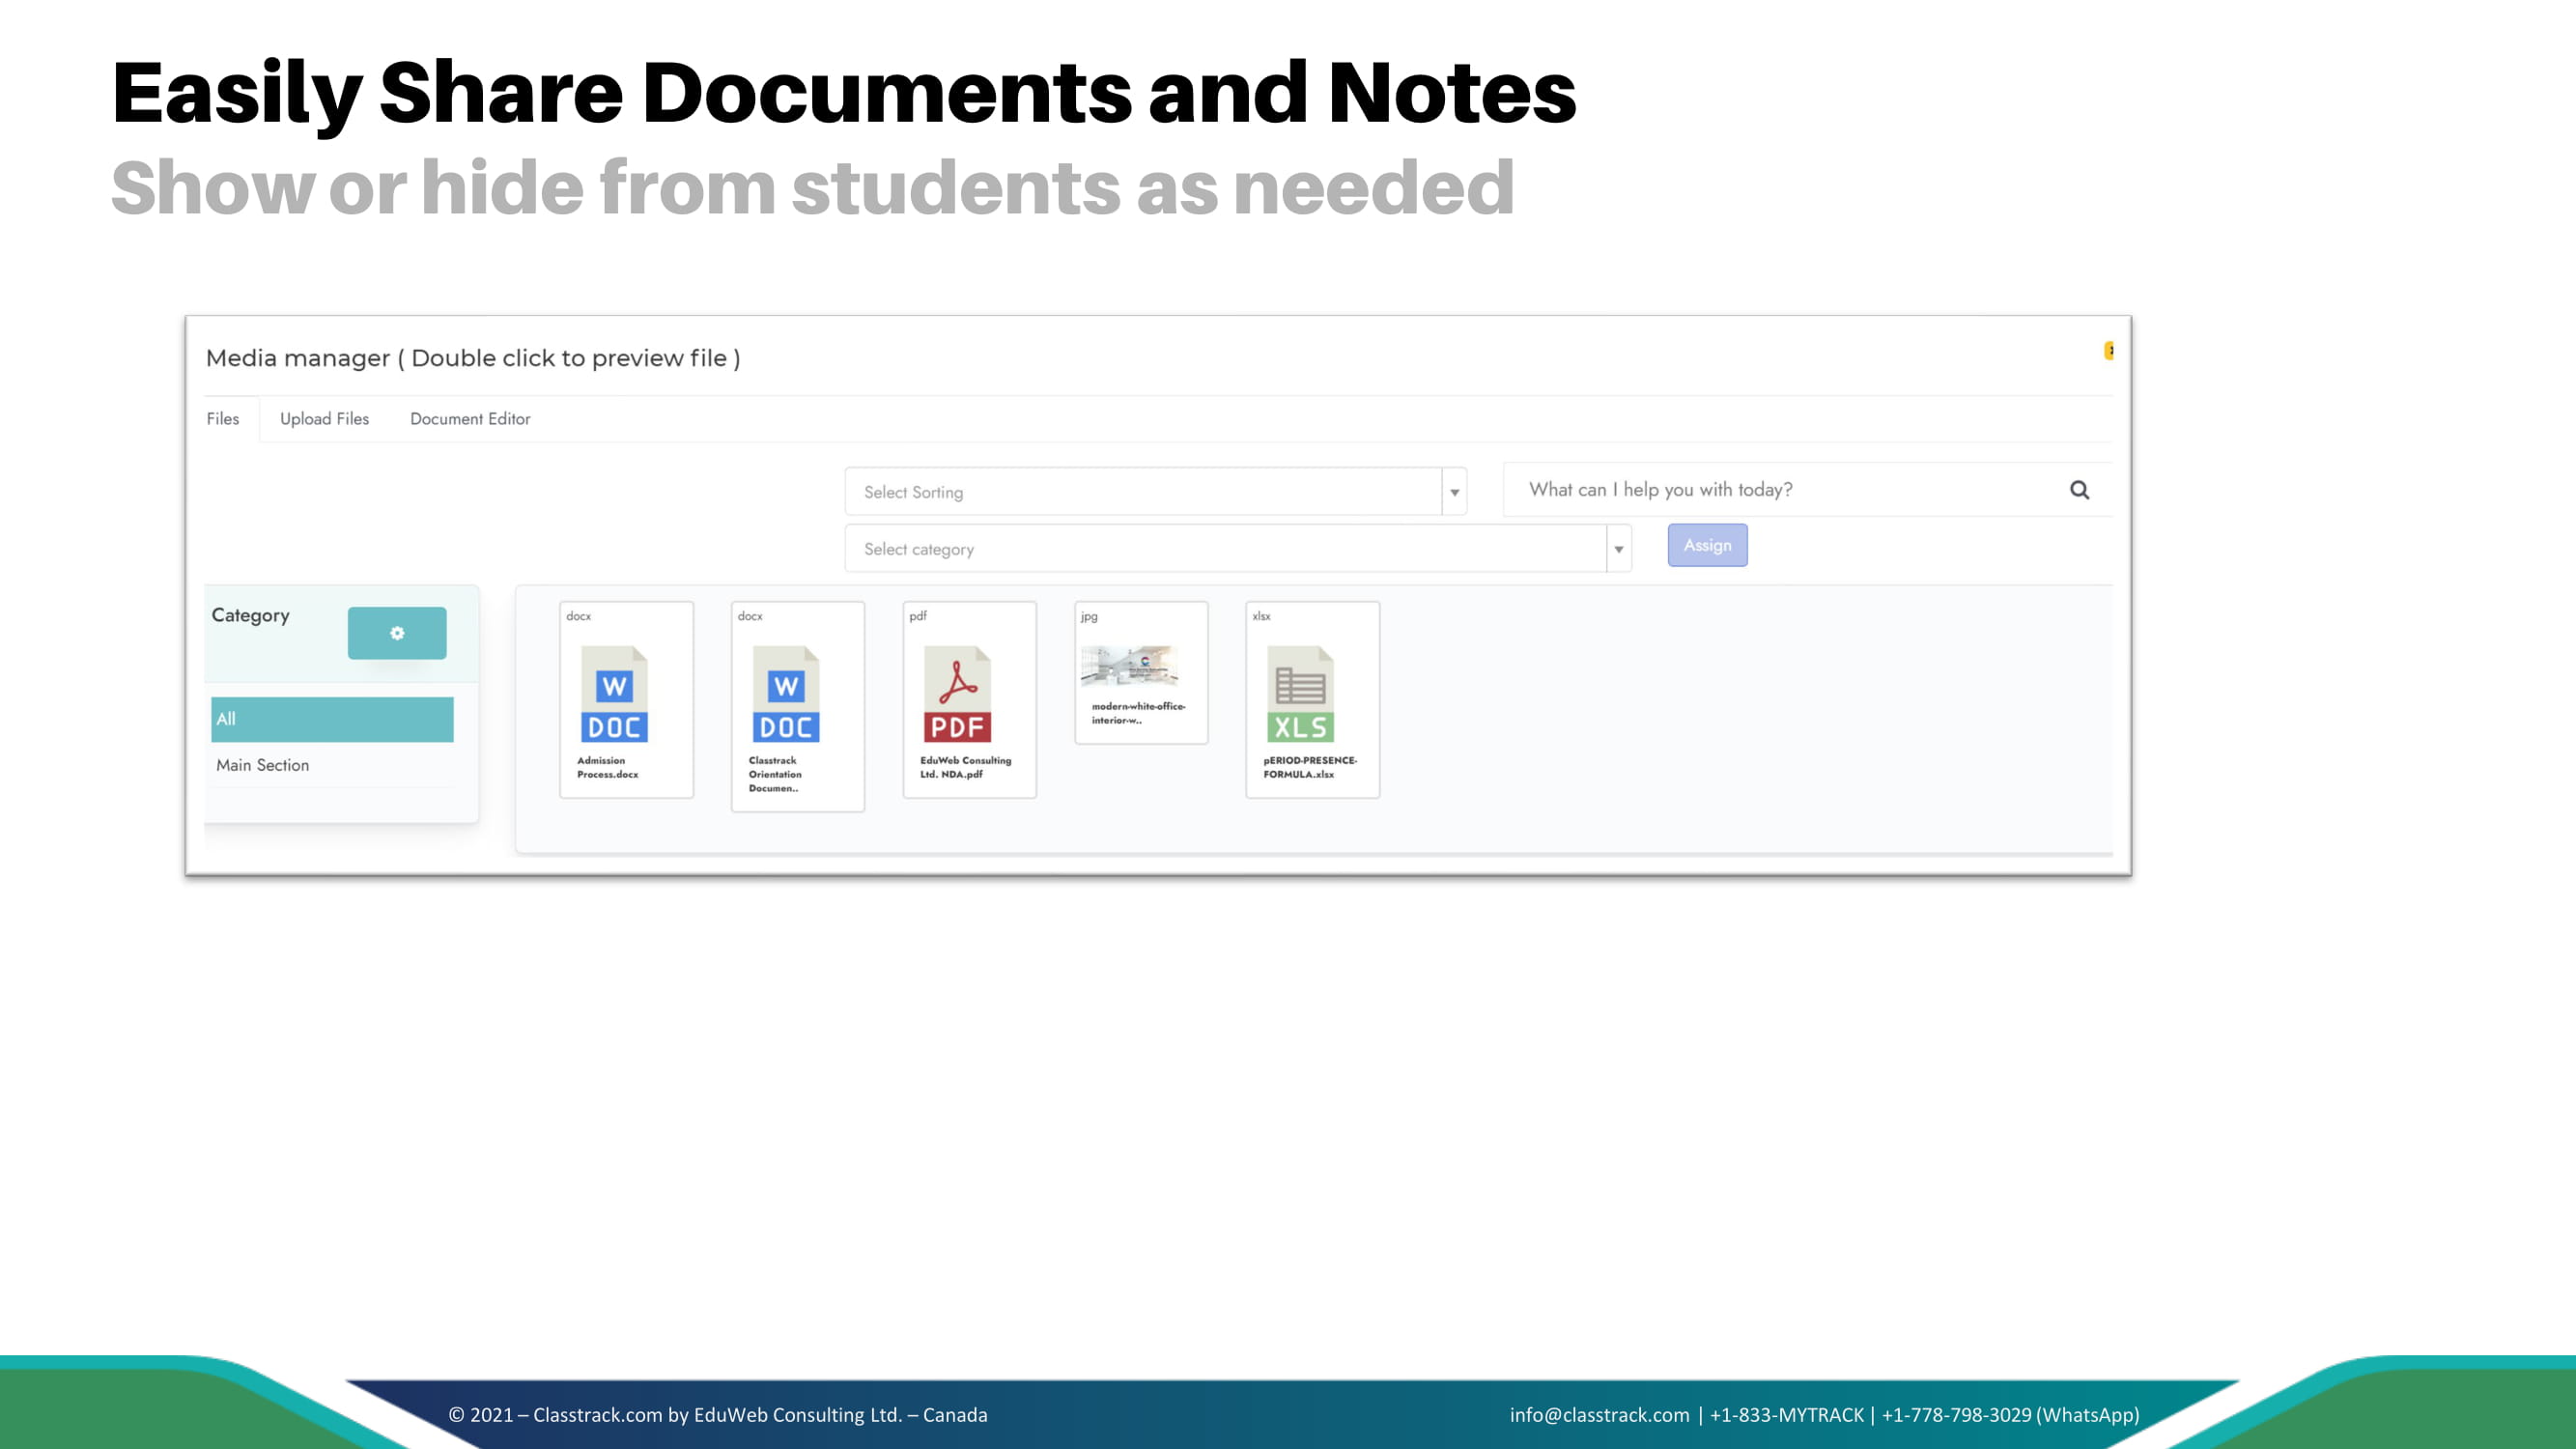This screenshot has width=2576, height=1449.
Task: Select the EduWeb Consulting NDA PDF icon
Action: coord(957,694)
